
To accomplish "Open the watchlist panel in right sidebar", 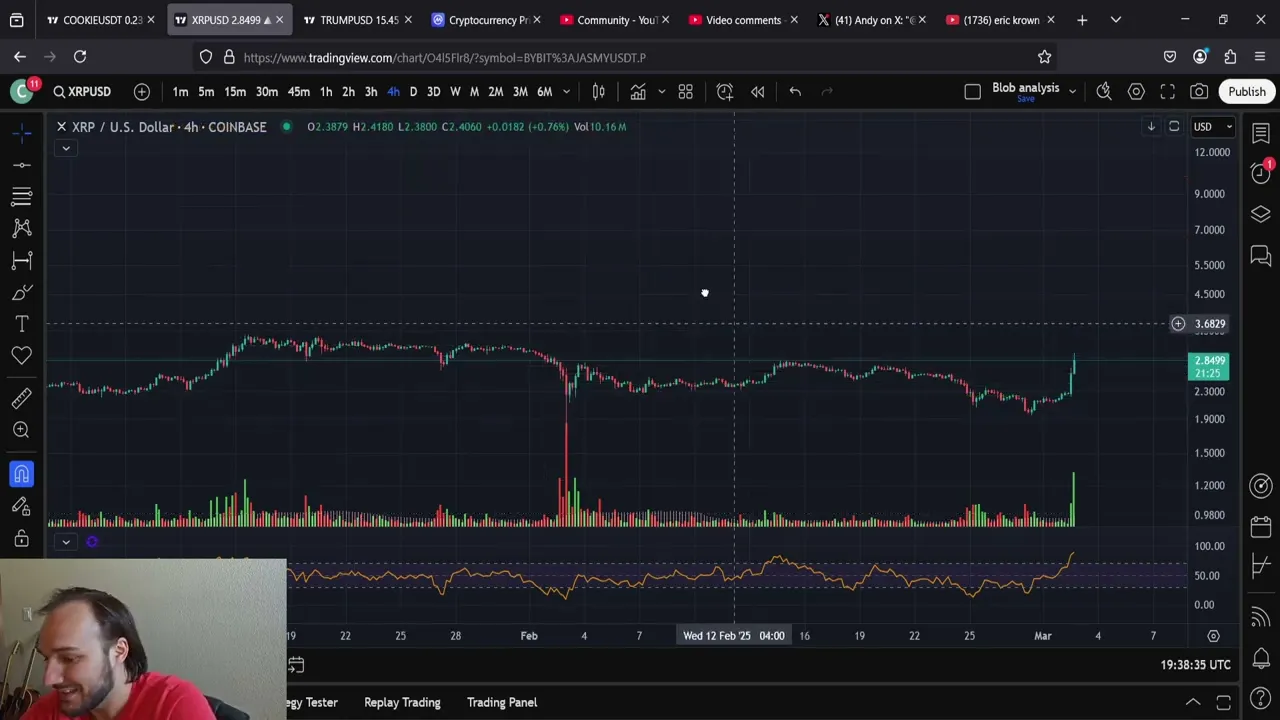I will (x=1261, y=132).
